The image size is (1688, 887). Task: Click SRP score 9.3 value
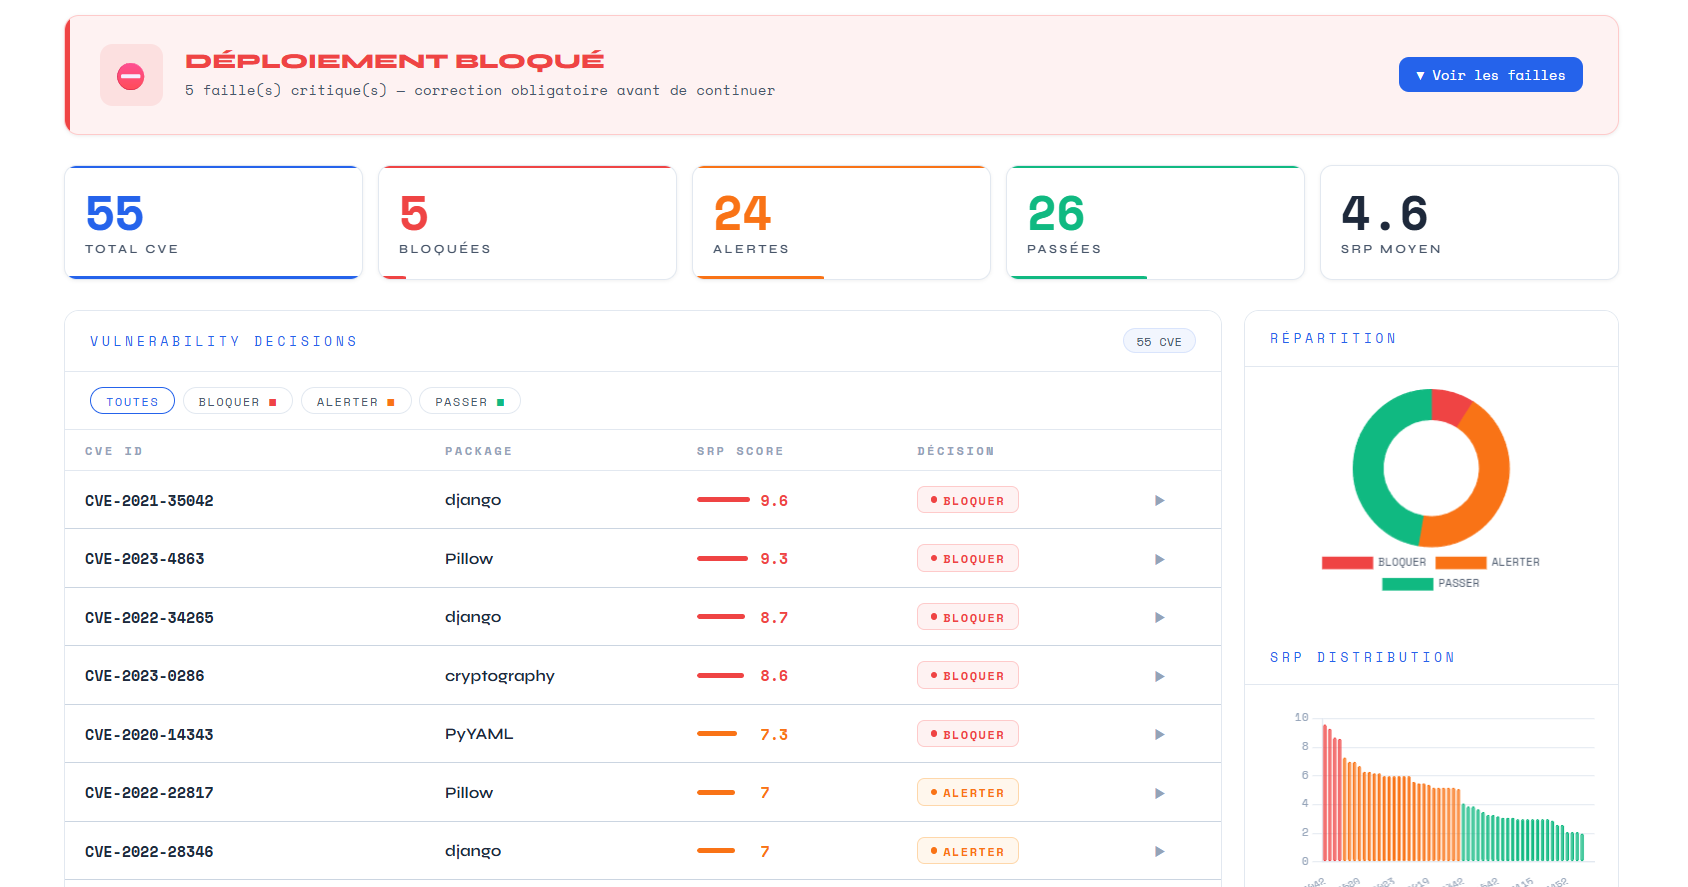pos(774,559)
